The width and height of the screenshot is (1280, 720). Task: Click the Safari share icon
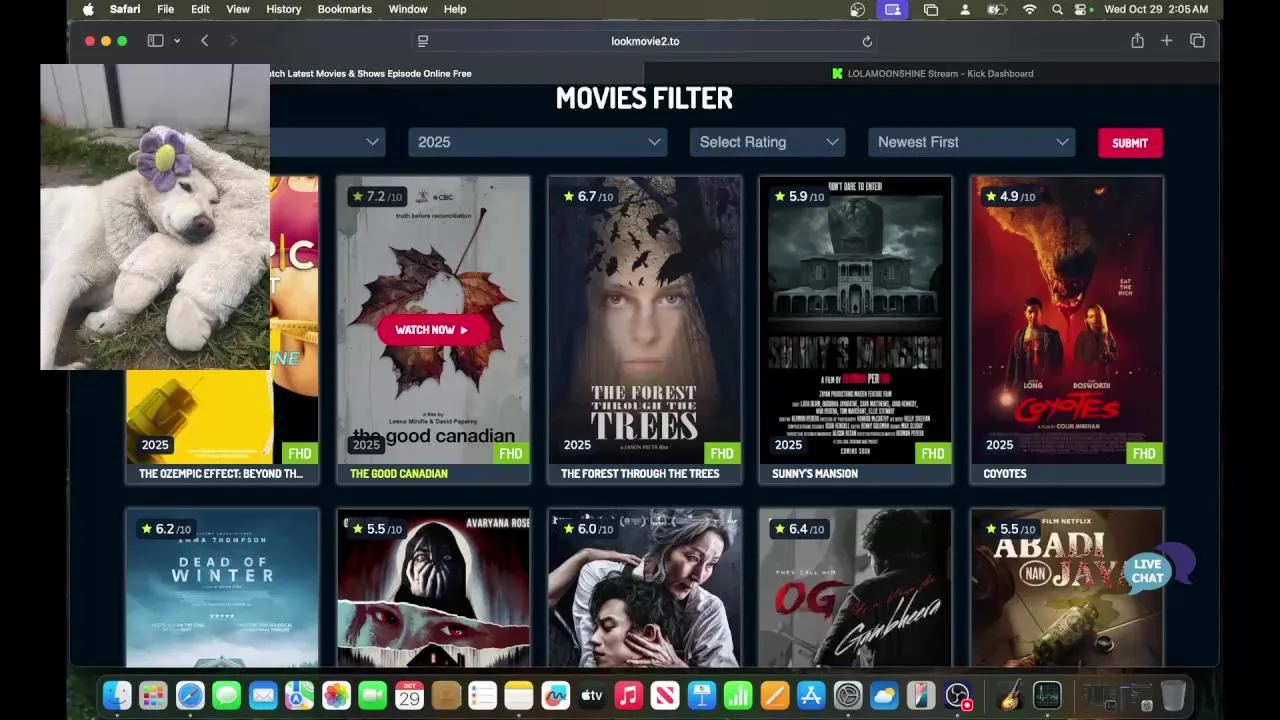click(1137, 41)
